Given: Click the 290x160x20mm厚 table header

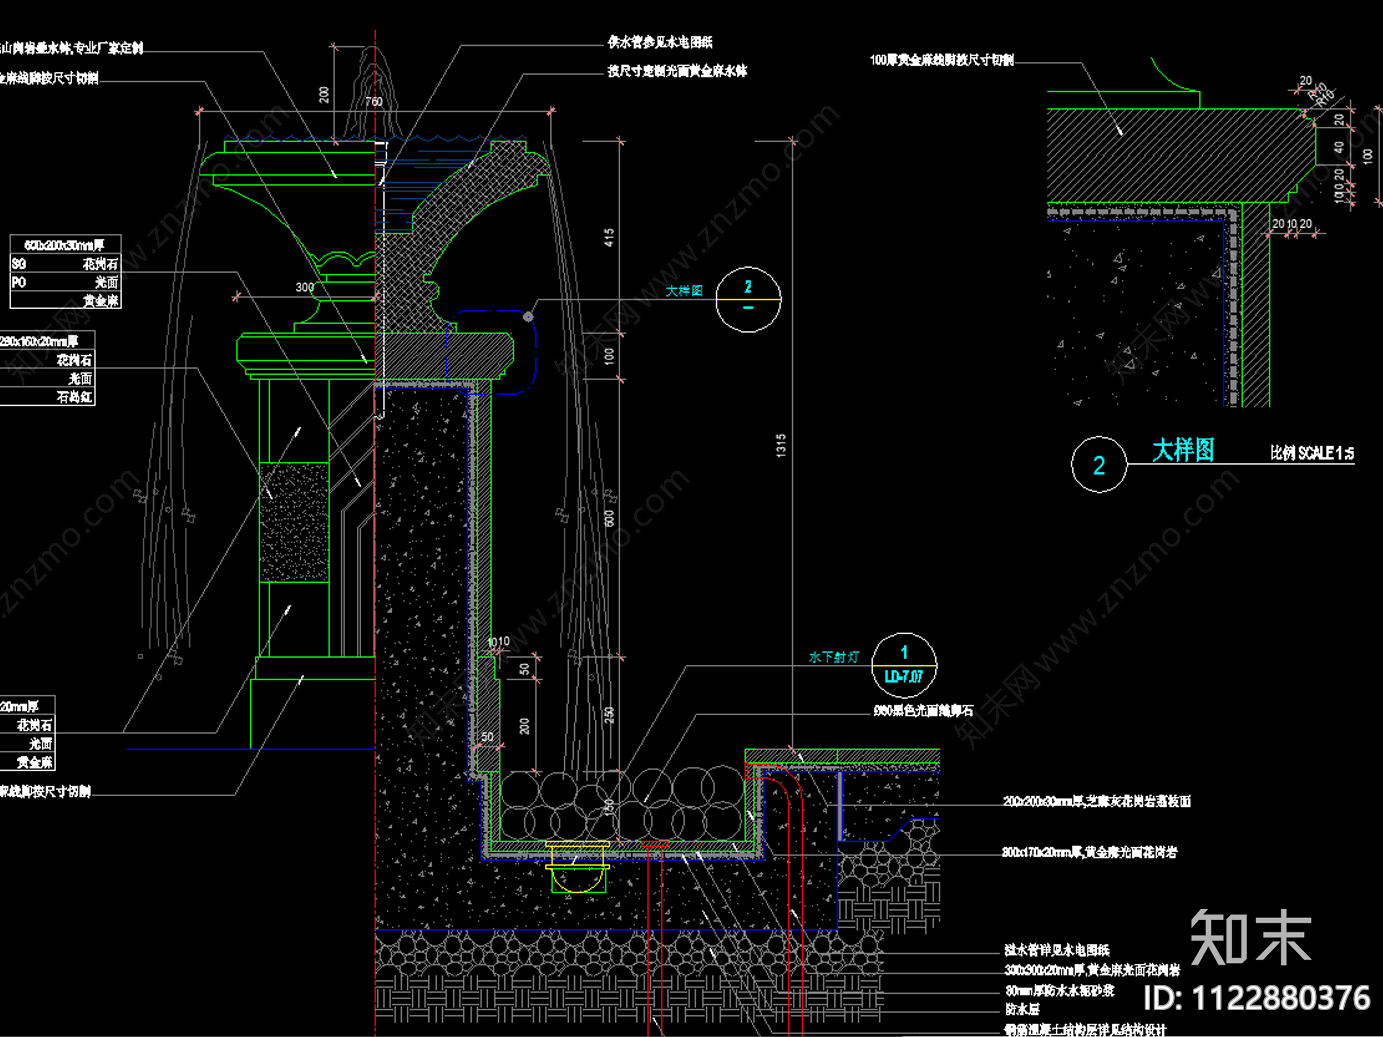Looking at the screenshot, I should (39, 341).
